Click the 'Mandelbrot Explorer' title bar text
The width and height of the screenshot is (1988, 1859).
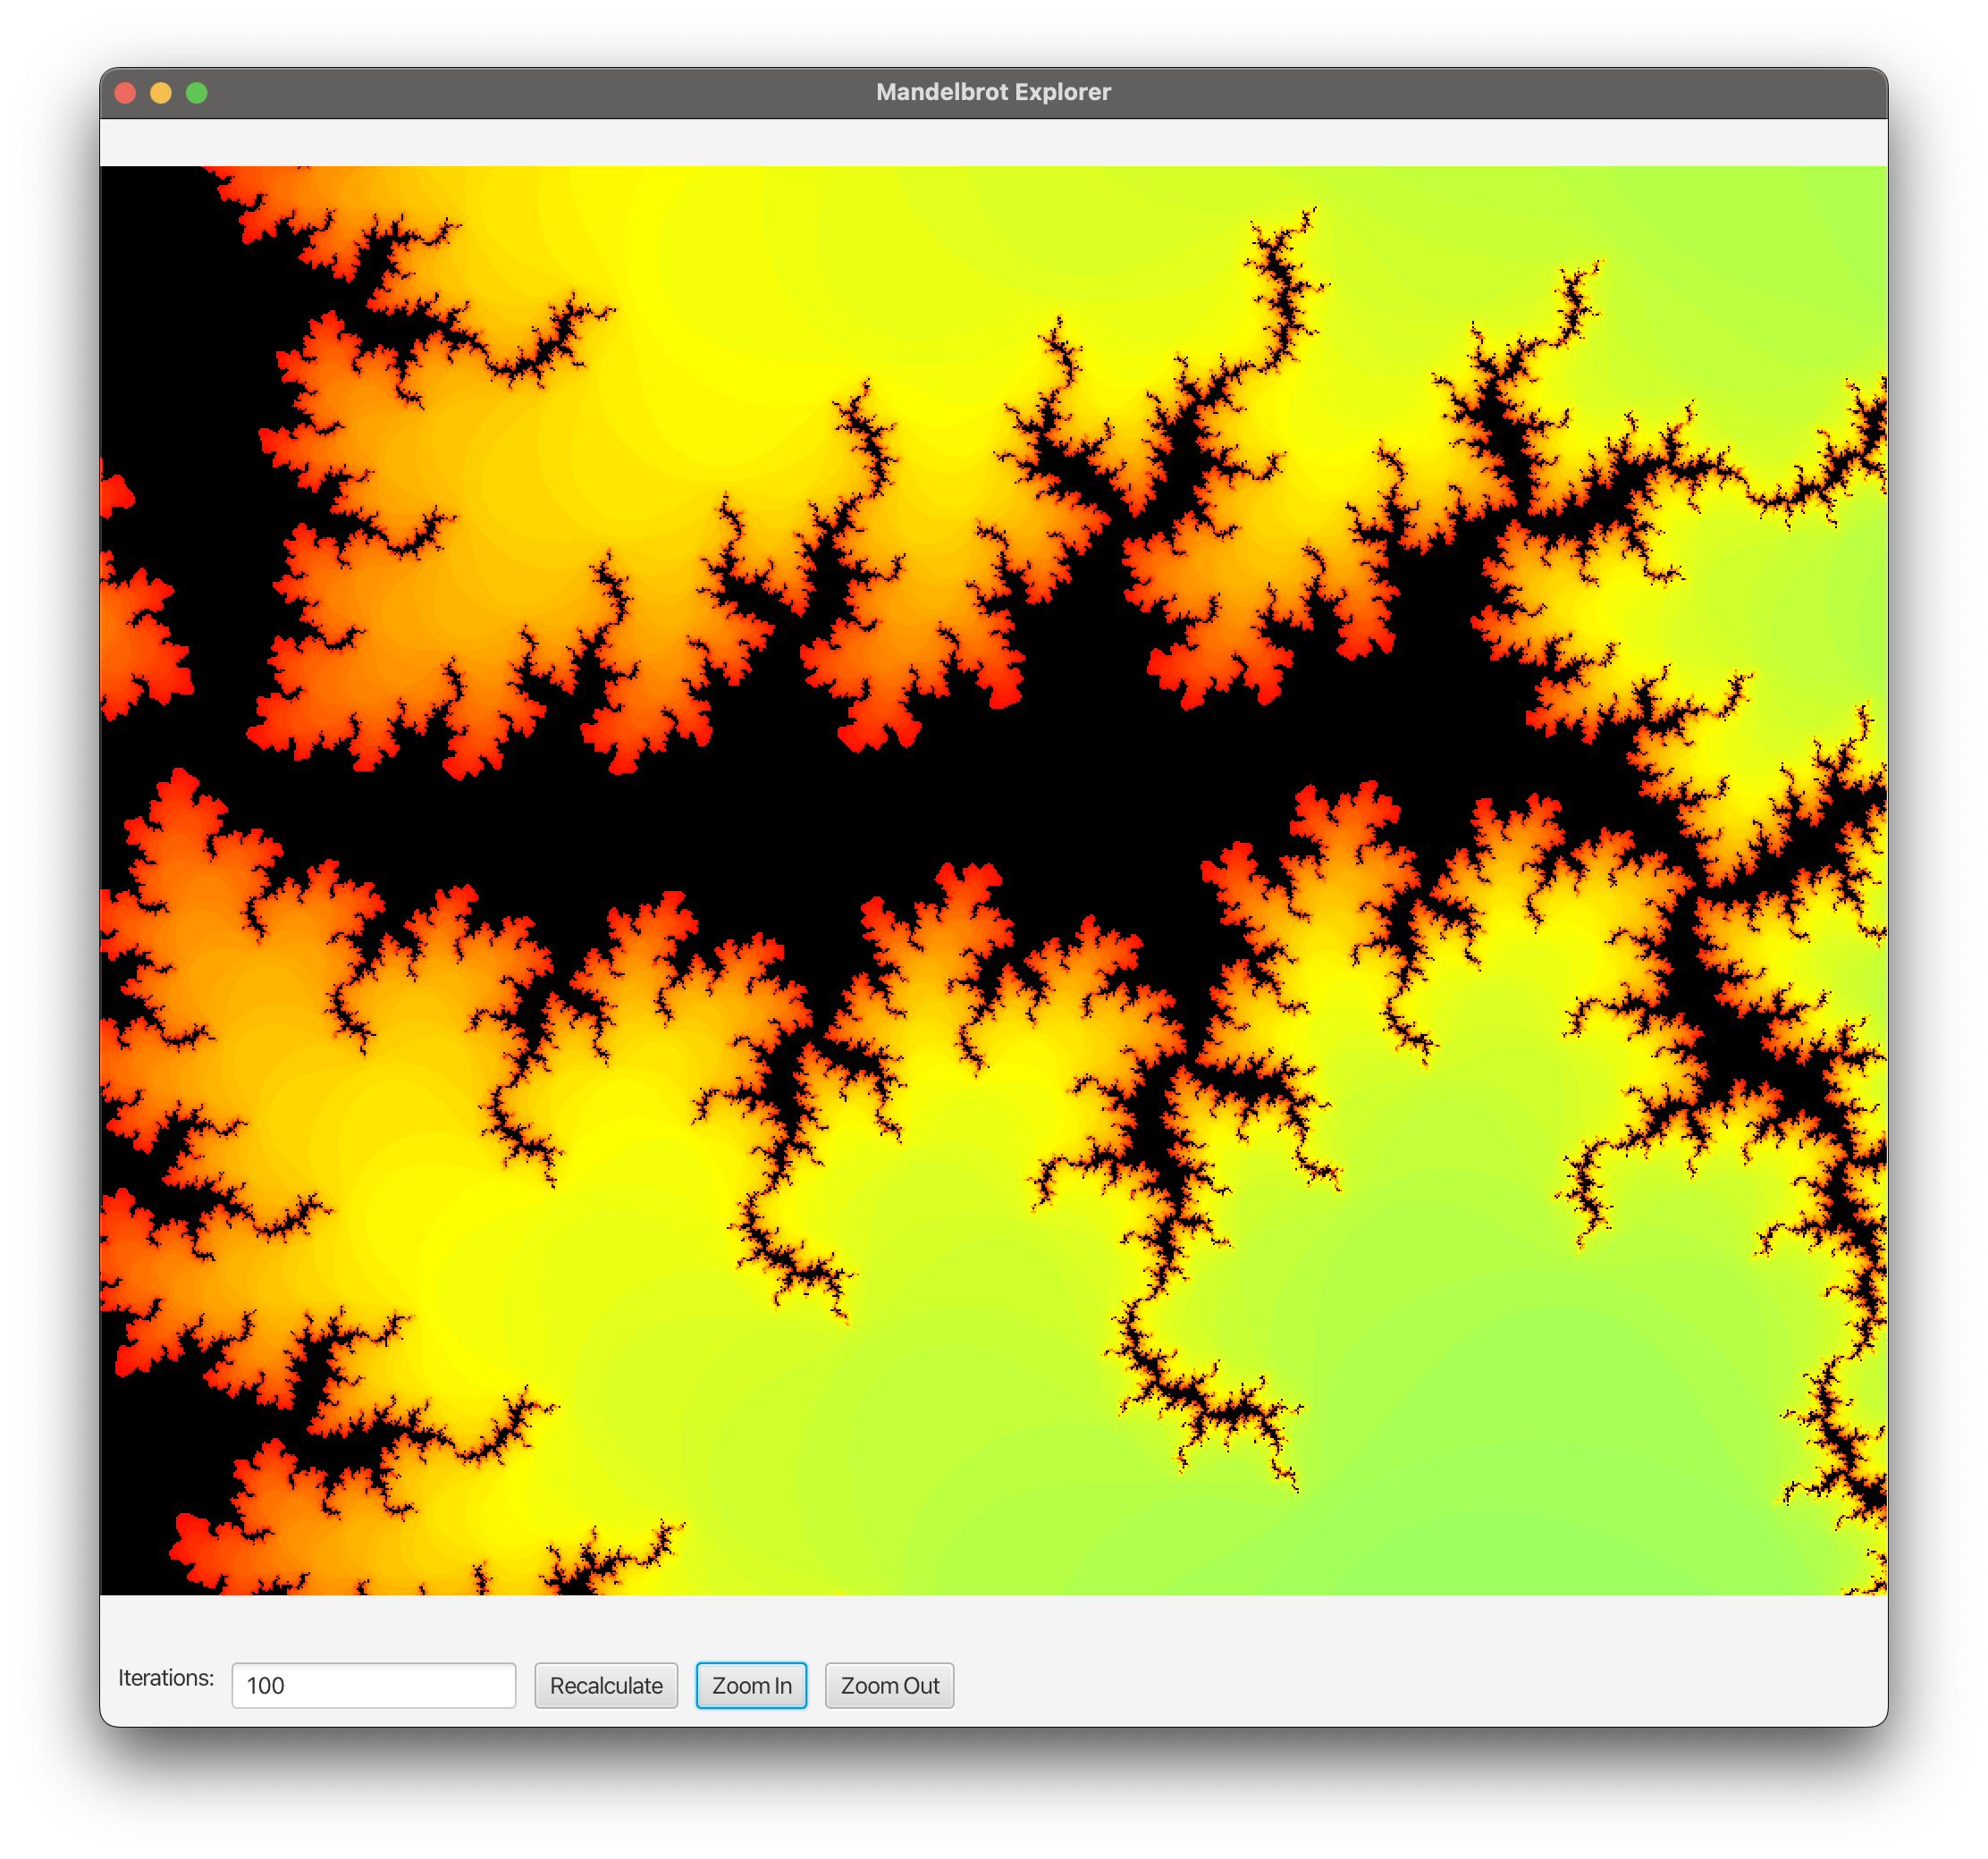click(993, 92)
